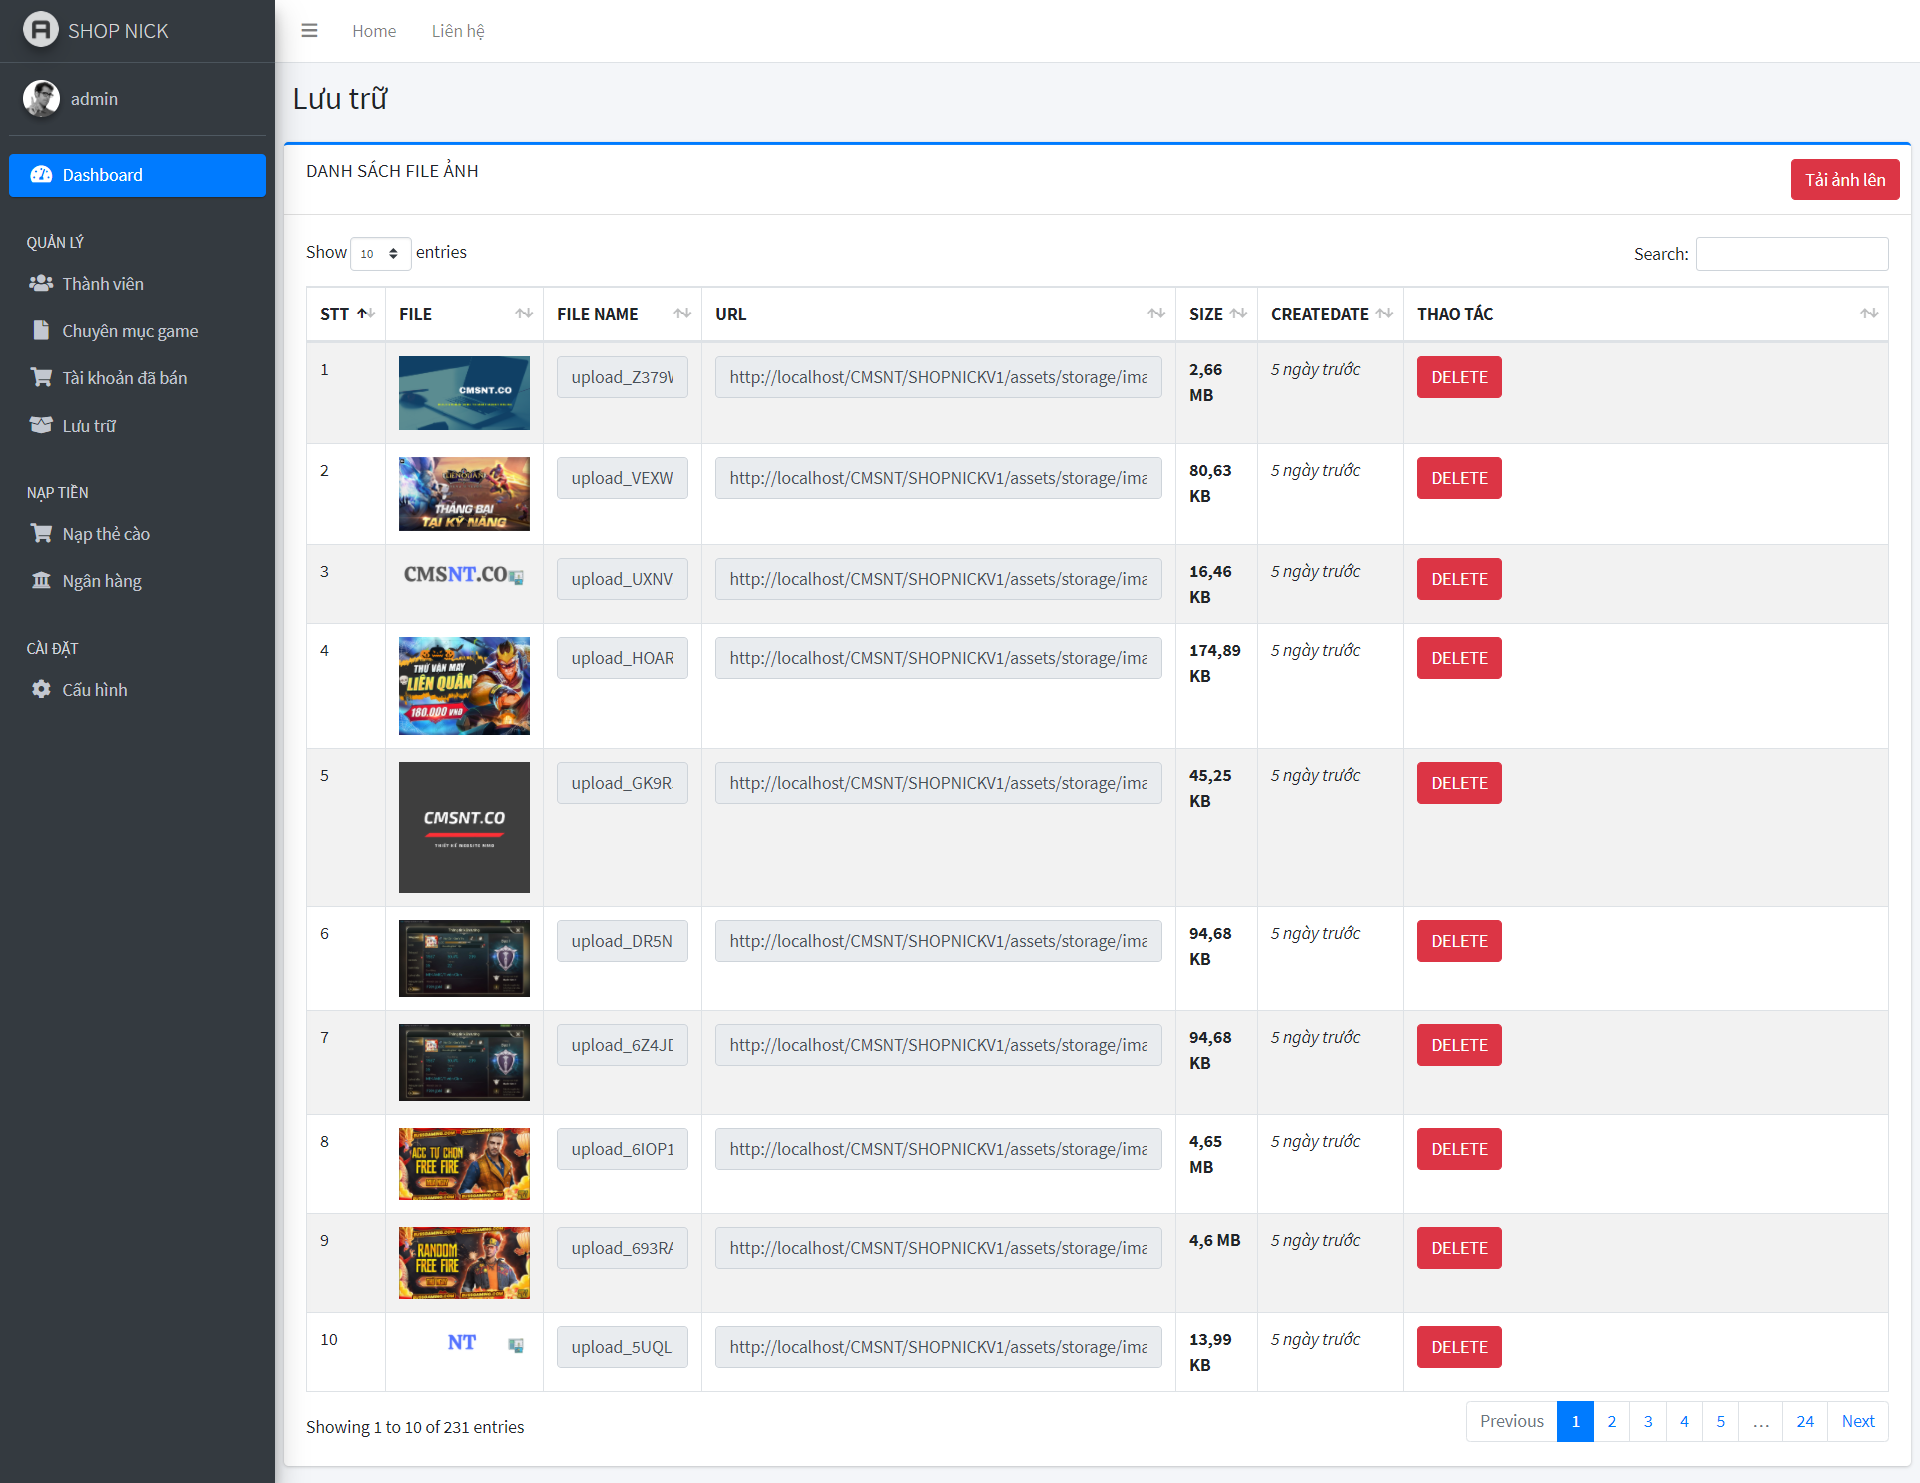This screenshot has height=1483, width=1920.
Task: Click the Ngân hàng bank icon
Action: [41, 581]
